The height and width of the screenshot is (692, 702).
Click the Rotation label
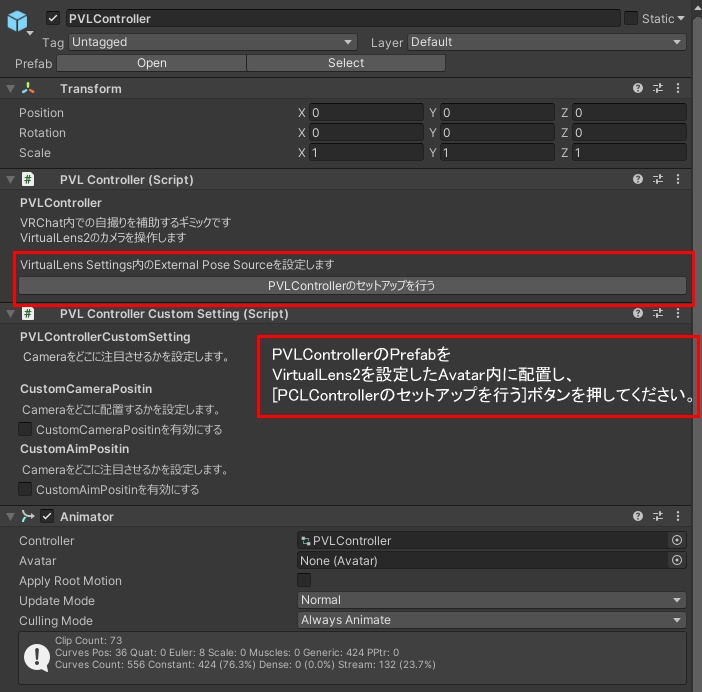tap(42, 133)
